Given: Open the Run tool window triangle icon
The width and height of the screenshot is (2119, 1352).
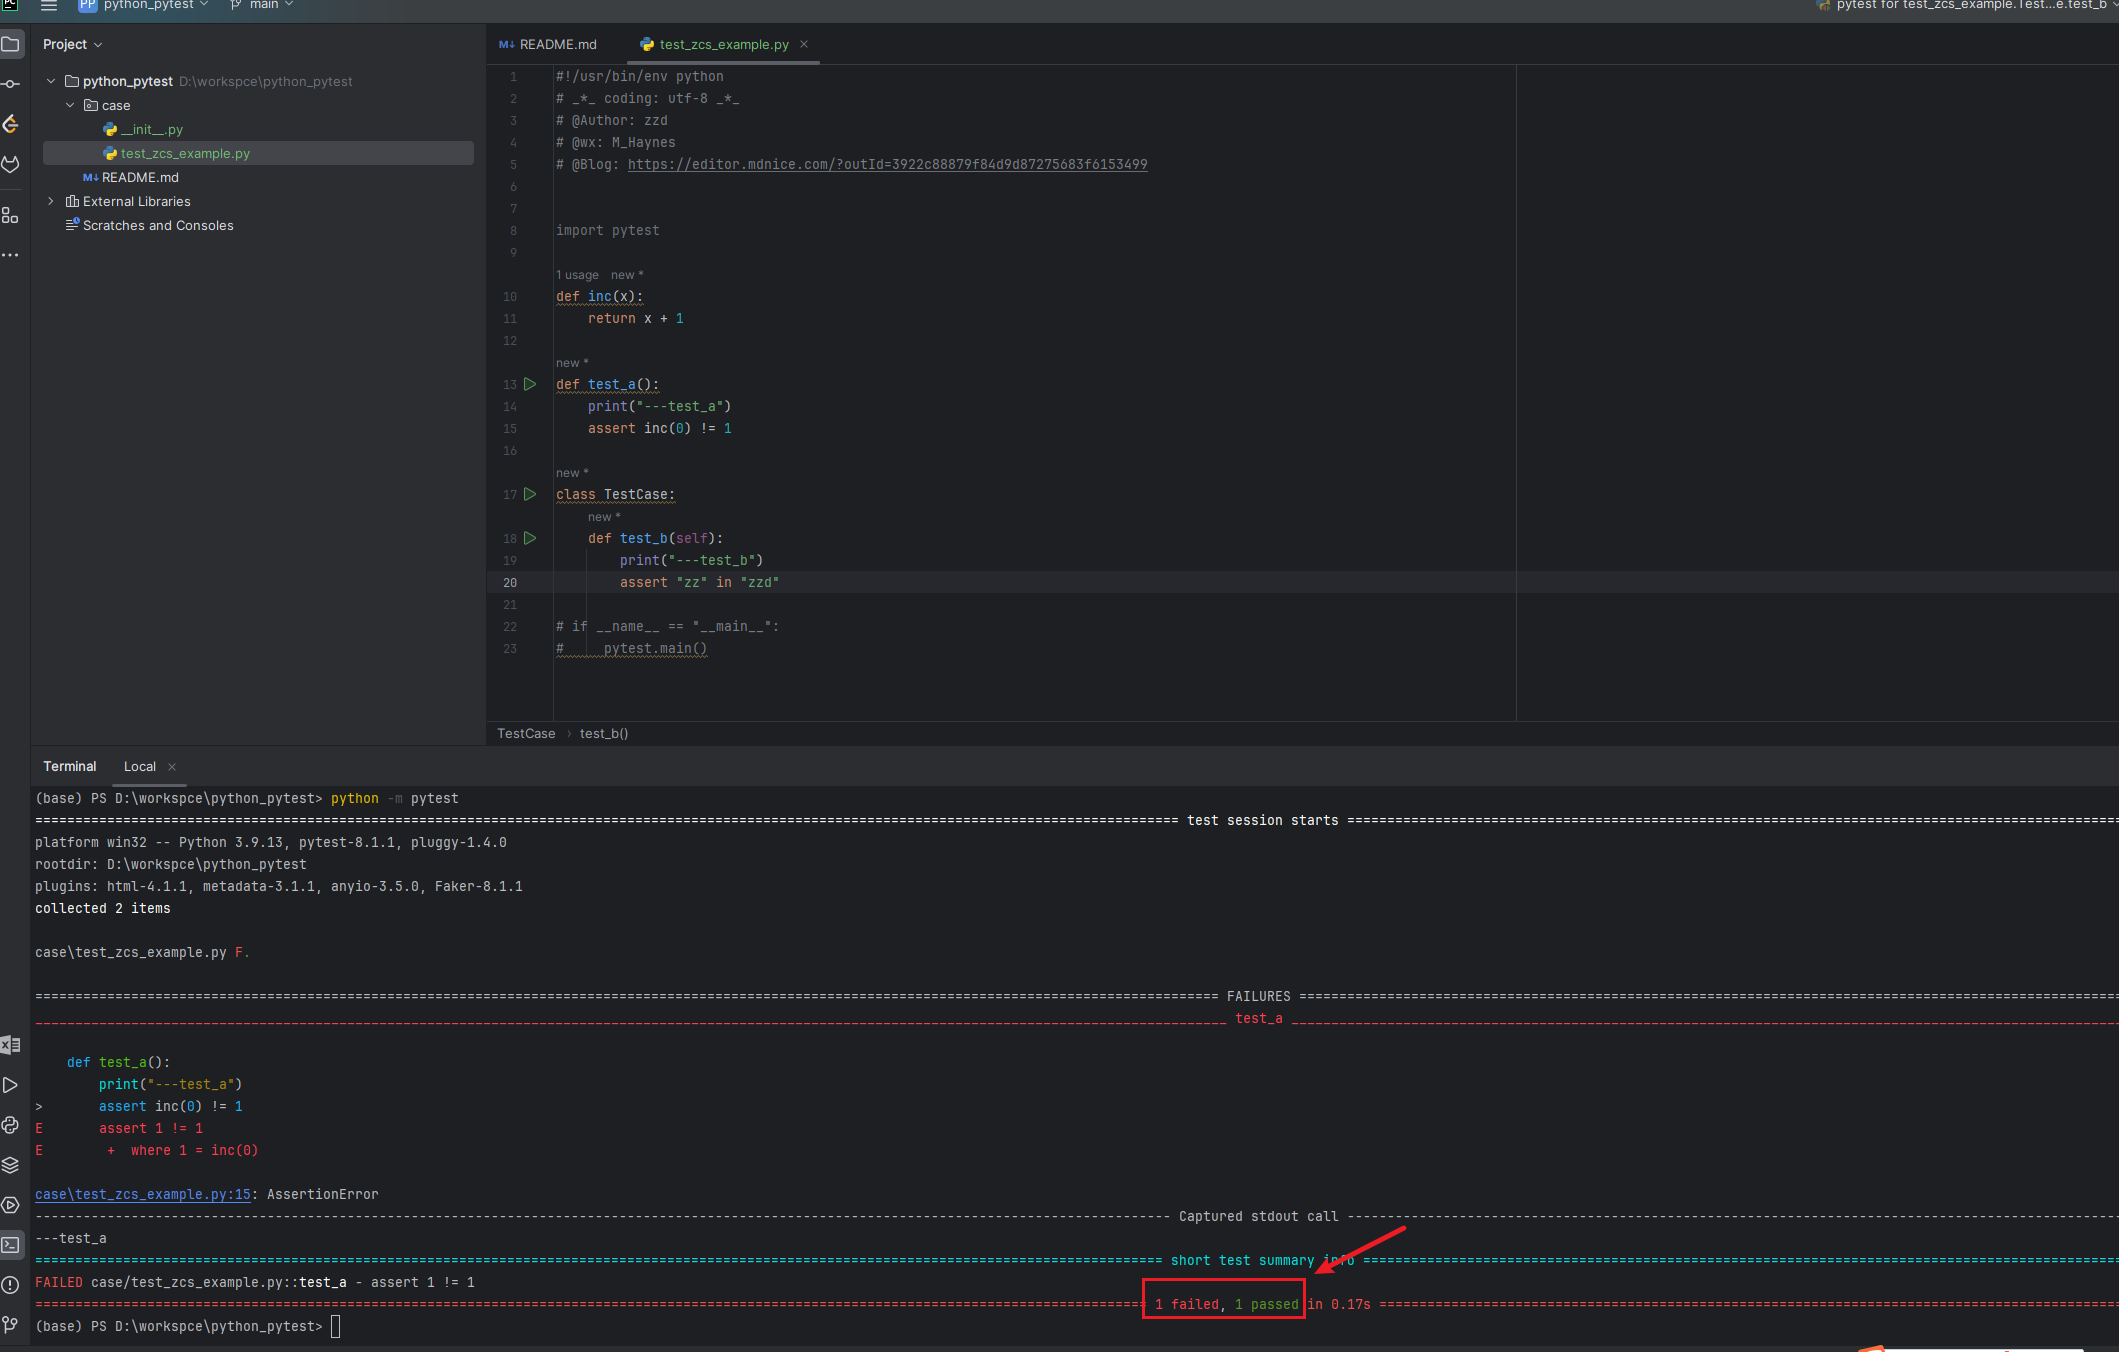Looking at the screenshot, I should [x=11, y=1085].
